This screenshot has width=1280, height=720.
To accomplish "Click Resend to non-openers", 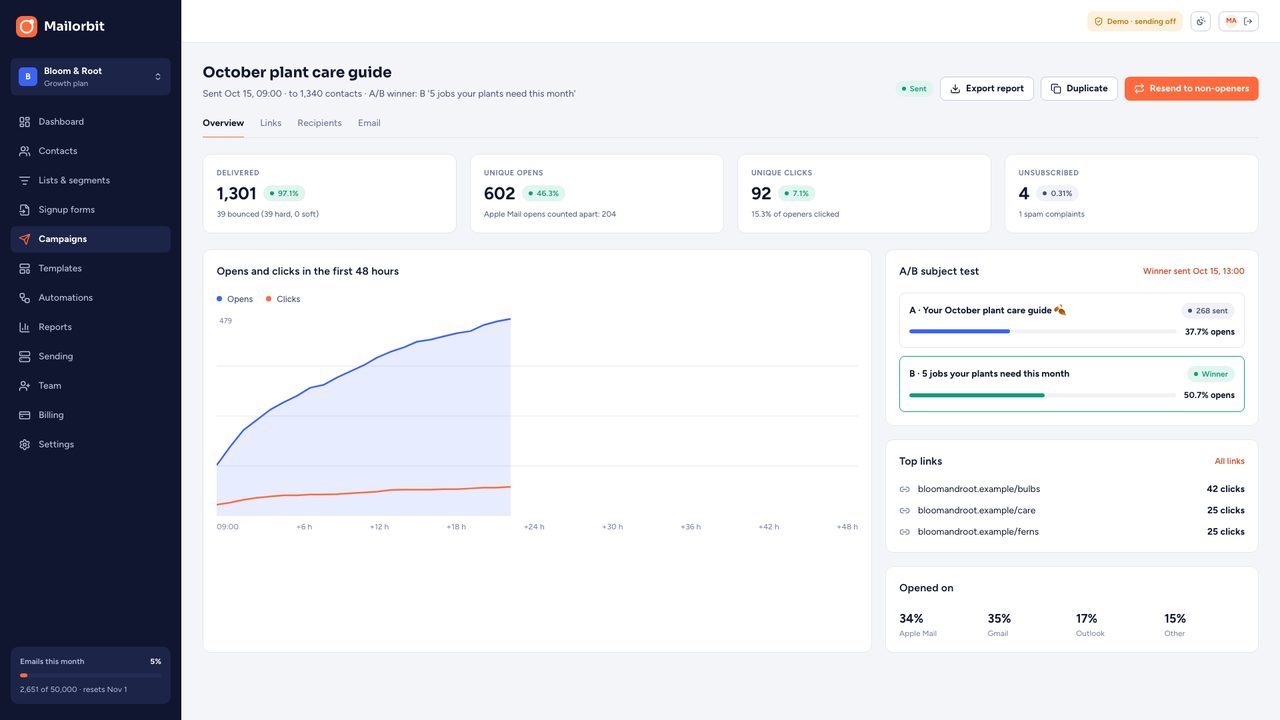I will [1191, 89].
